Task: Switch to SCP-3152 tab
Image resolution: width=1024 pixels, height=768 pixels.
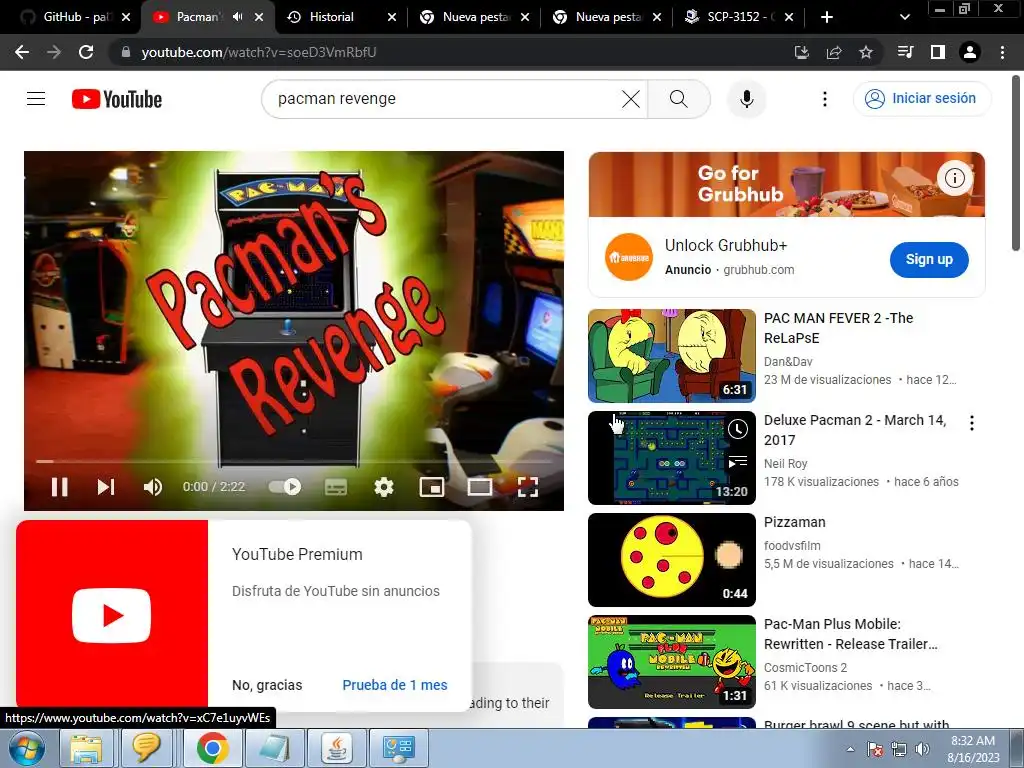Action: (x=737, y=17)
